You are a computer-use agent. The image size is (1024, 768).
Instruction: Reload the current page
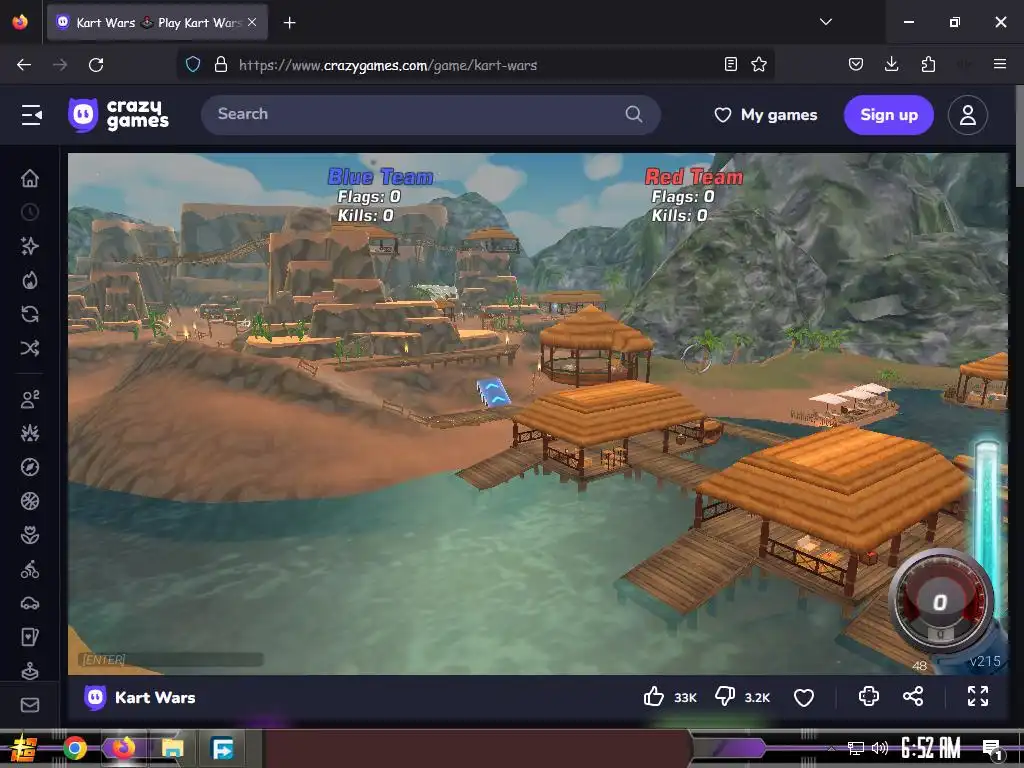[x=96, y=65]
